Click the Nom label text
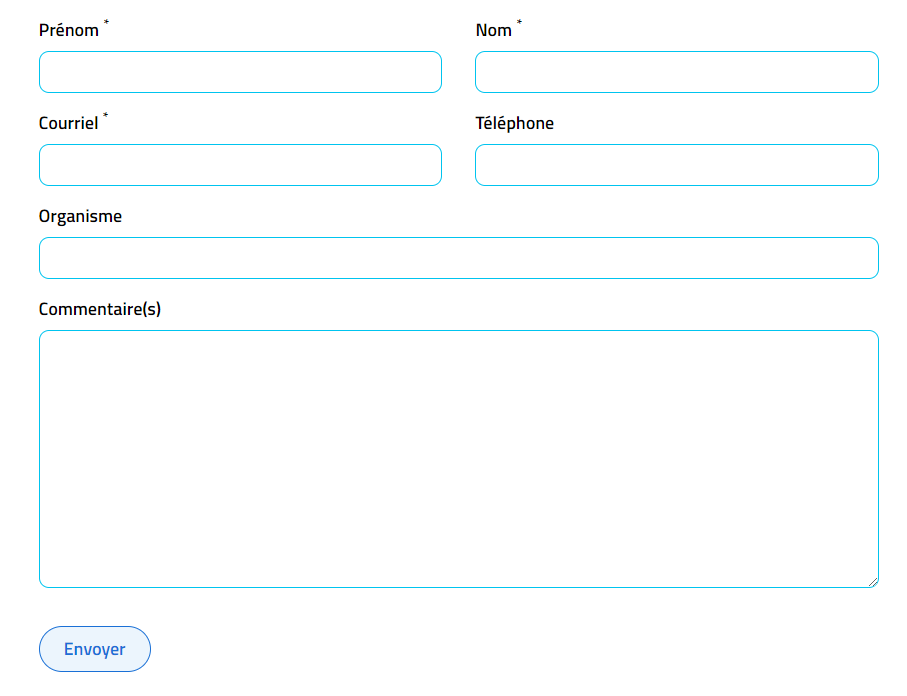The width and height of the screenshot is (907, 696). pyautogui.click(x=493, y=30)
